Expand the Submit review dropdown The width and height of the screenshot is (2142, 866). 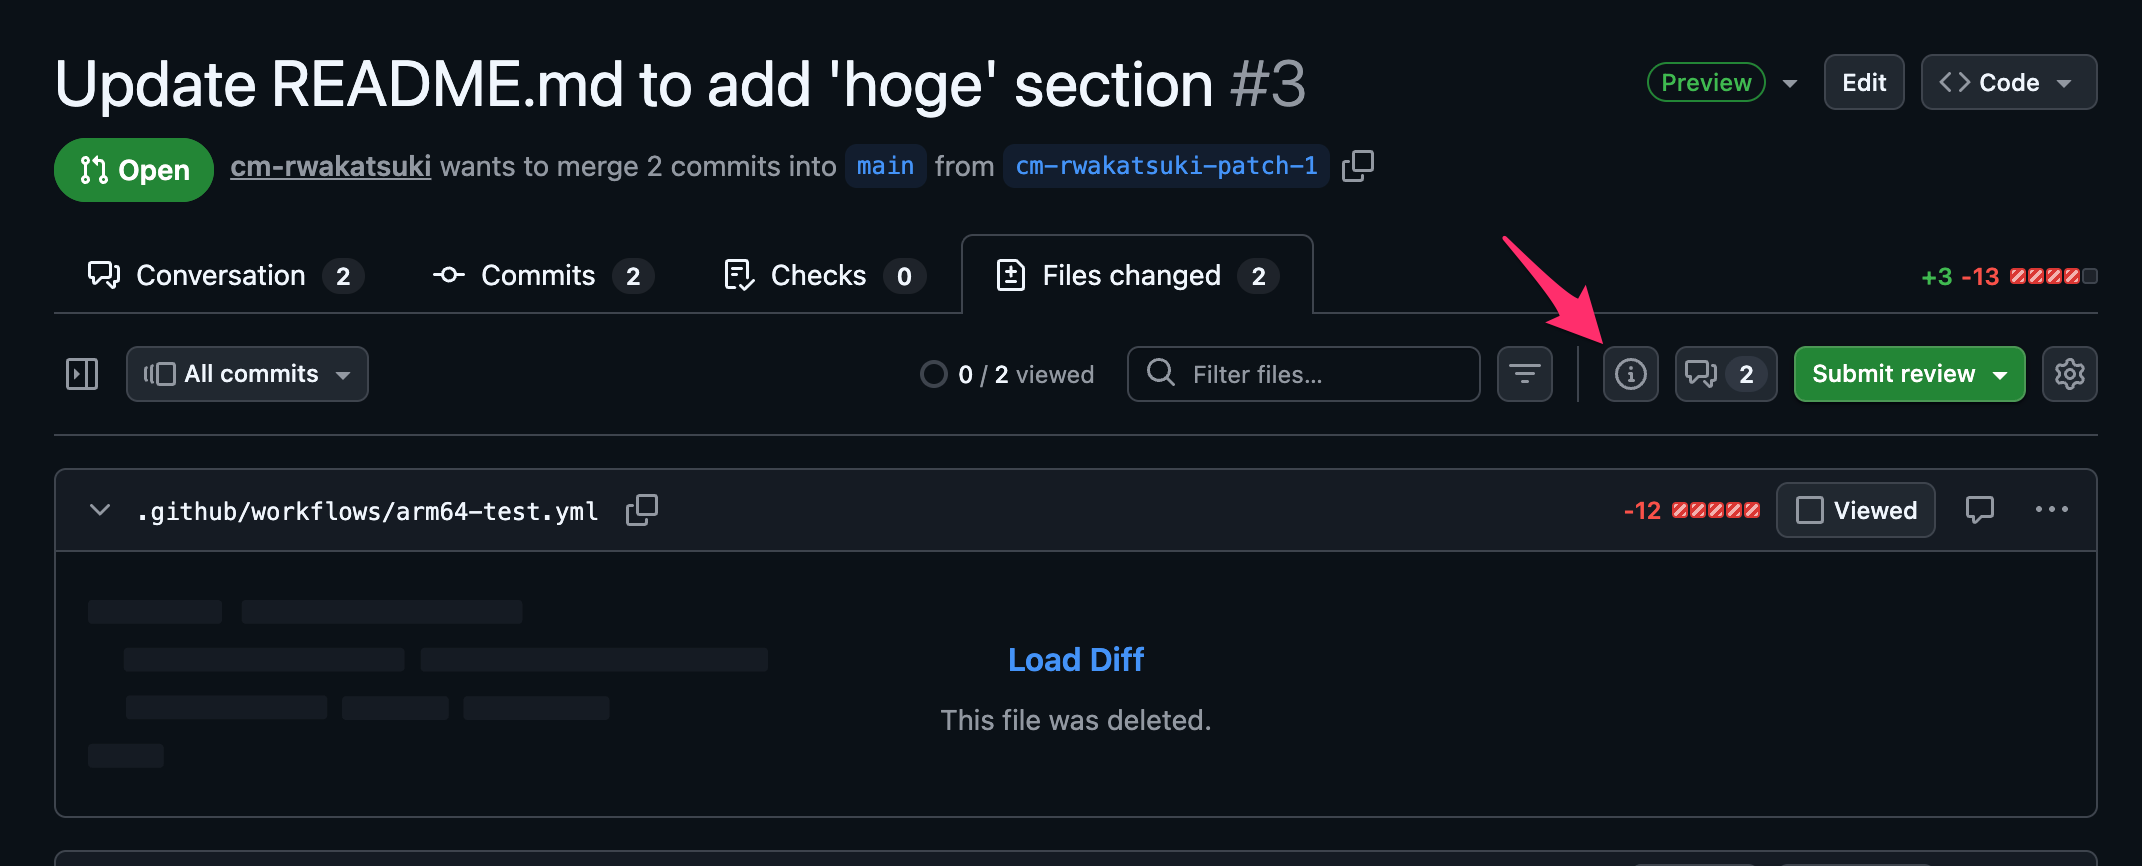tap(2001, 375)
